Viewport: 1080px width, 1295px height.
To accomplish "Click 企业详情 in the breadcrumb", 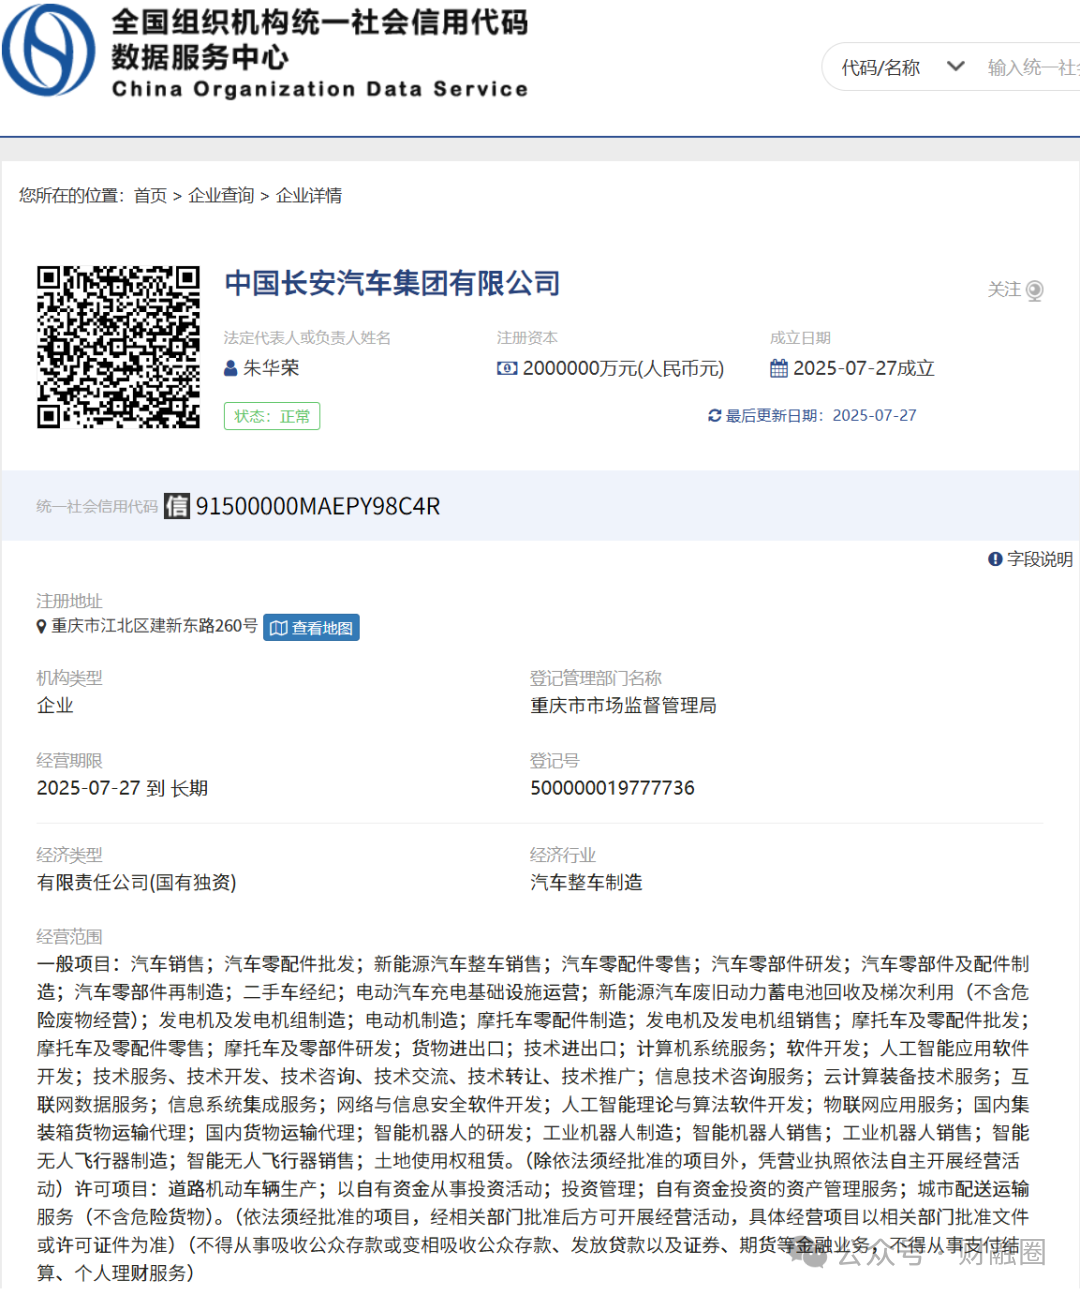I will [x=309, y=195].
